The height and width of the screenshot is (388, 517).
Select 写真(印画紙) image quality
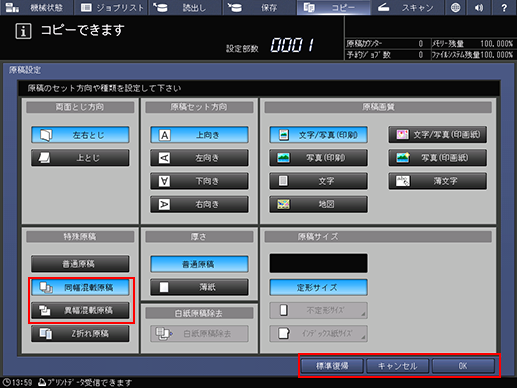click(x=438, y=158)
